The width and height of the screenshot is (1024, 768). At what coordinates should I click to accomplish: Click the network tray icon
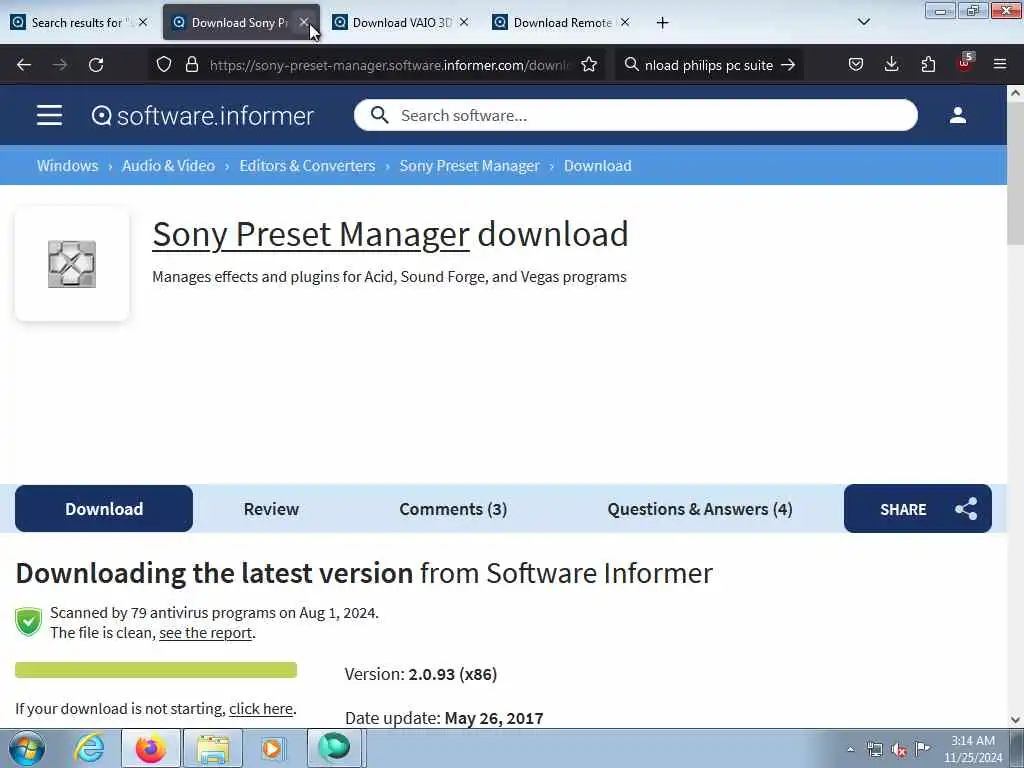[x=874, y=749]
